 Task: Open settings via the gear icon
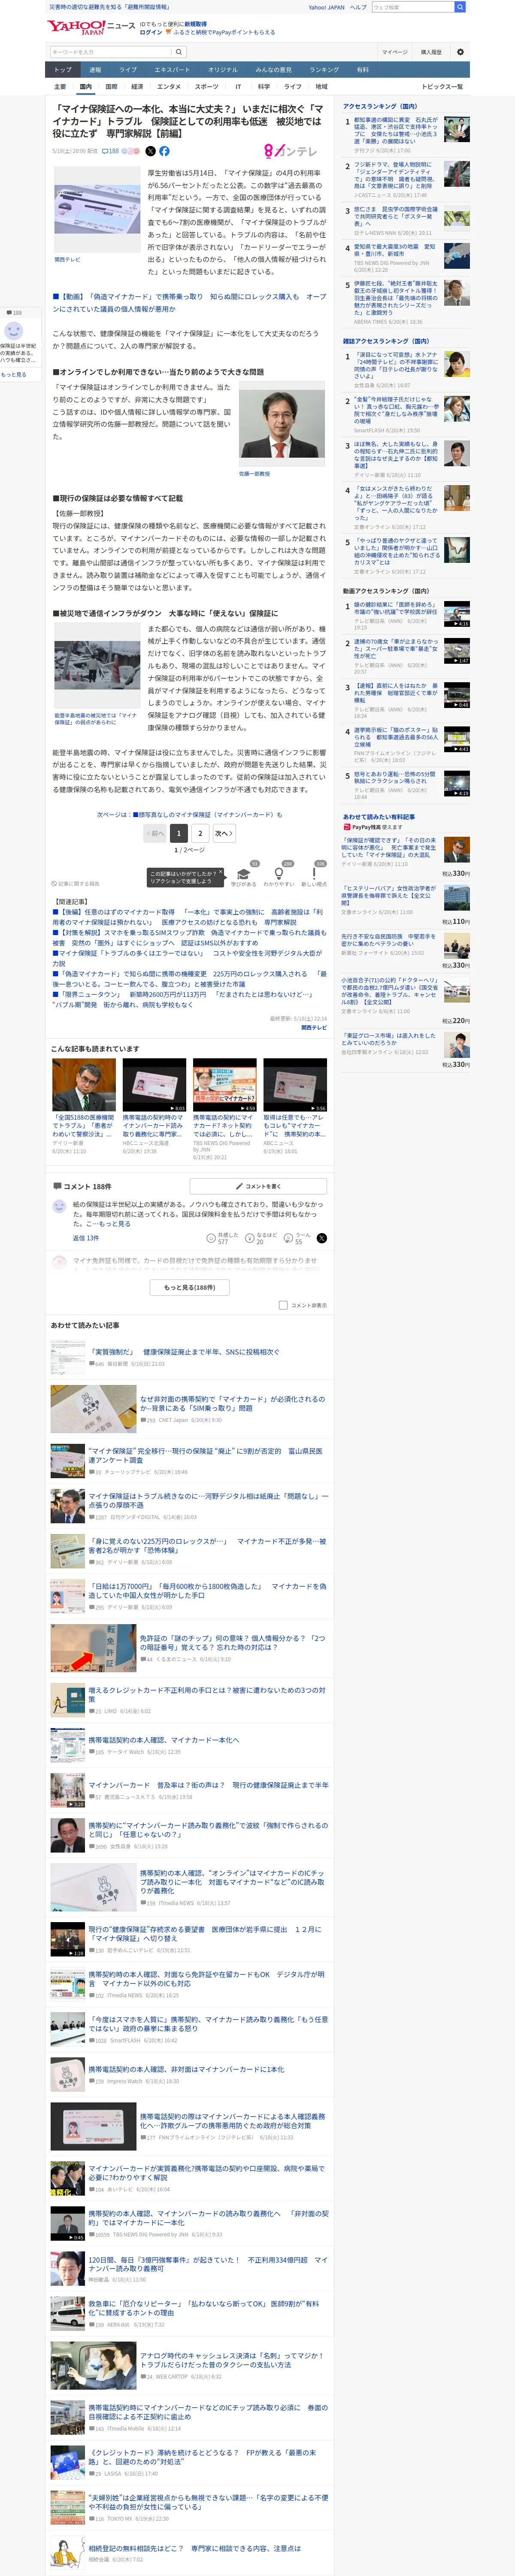click(x=460, y=52)
